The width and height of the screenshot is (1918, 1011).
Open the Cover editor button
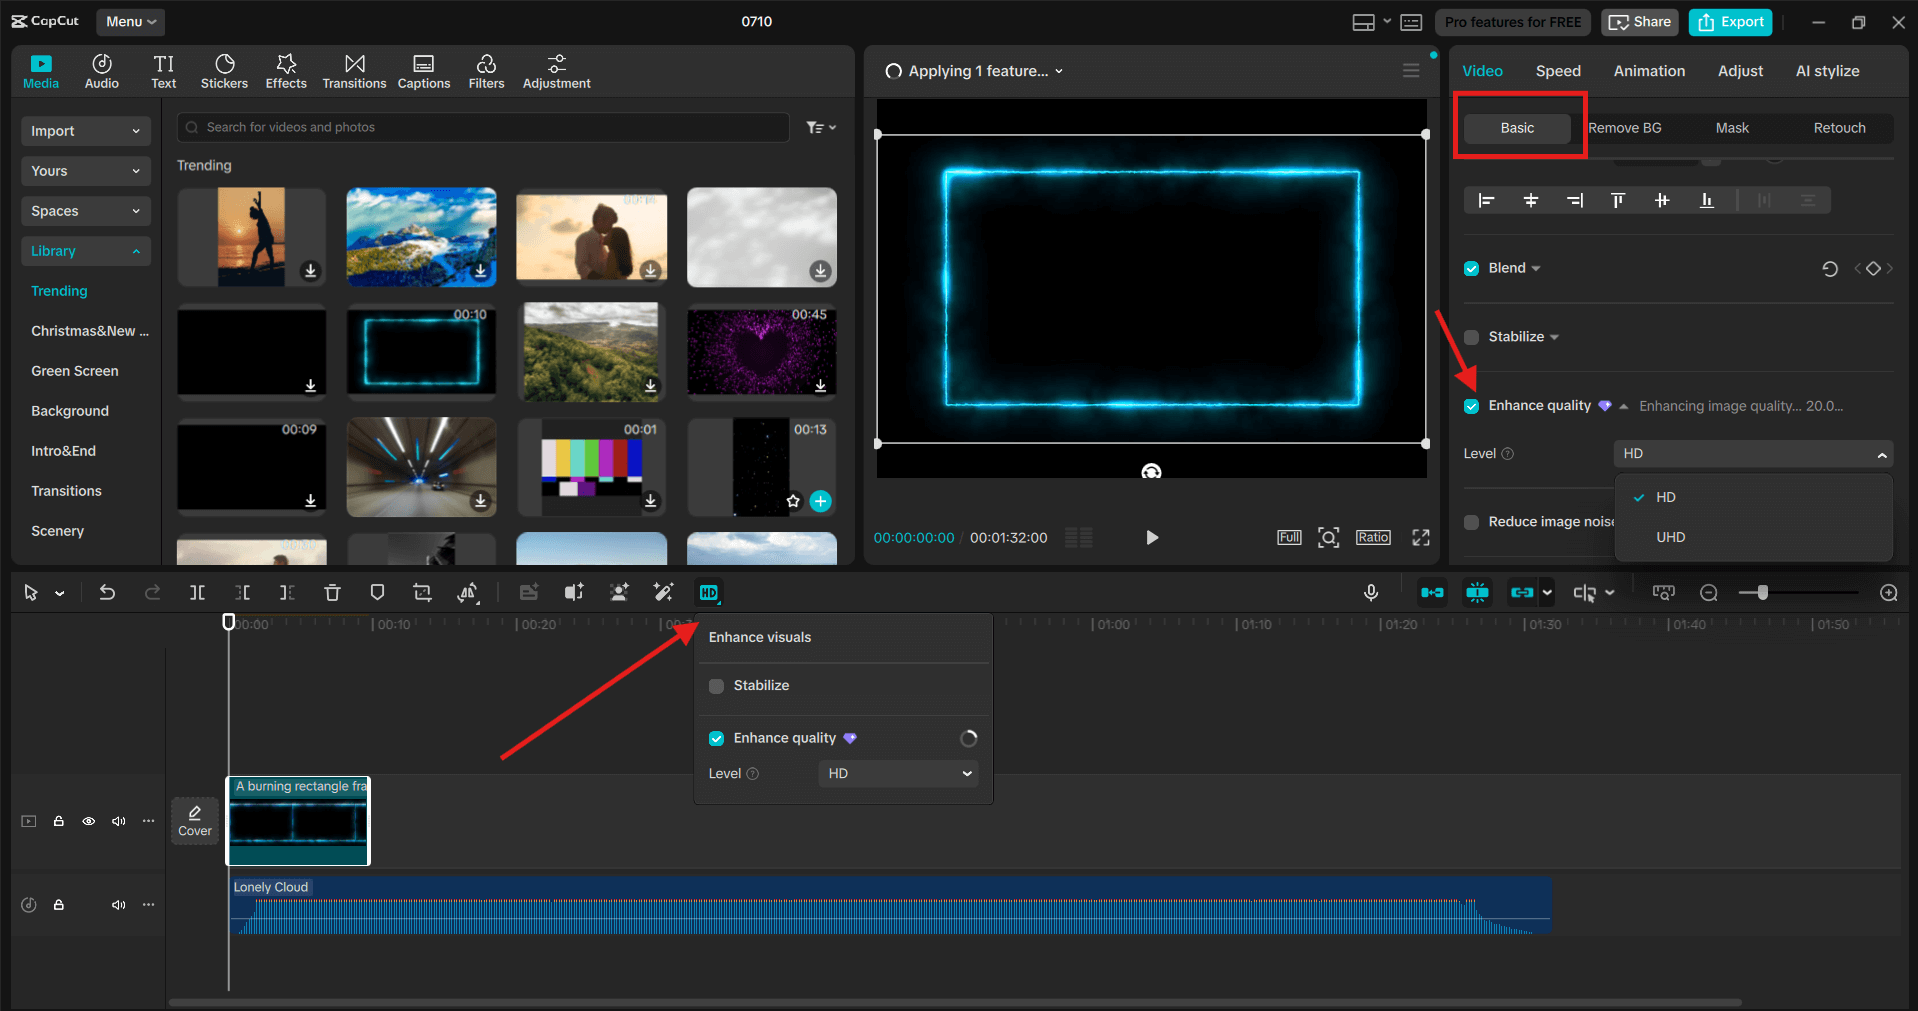(195, 821)
